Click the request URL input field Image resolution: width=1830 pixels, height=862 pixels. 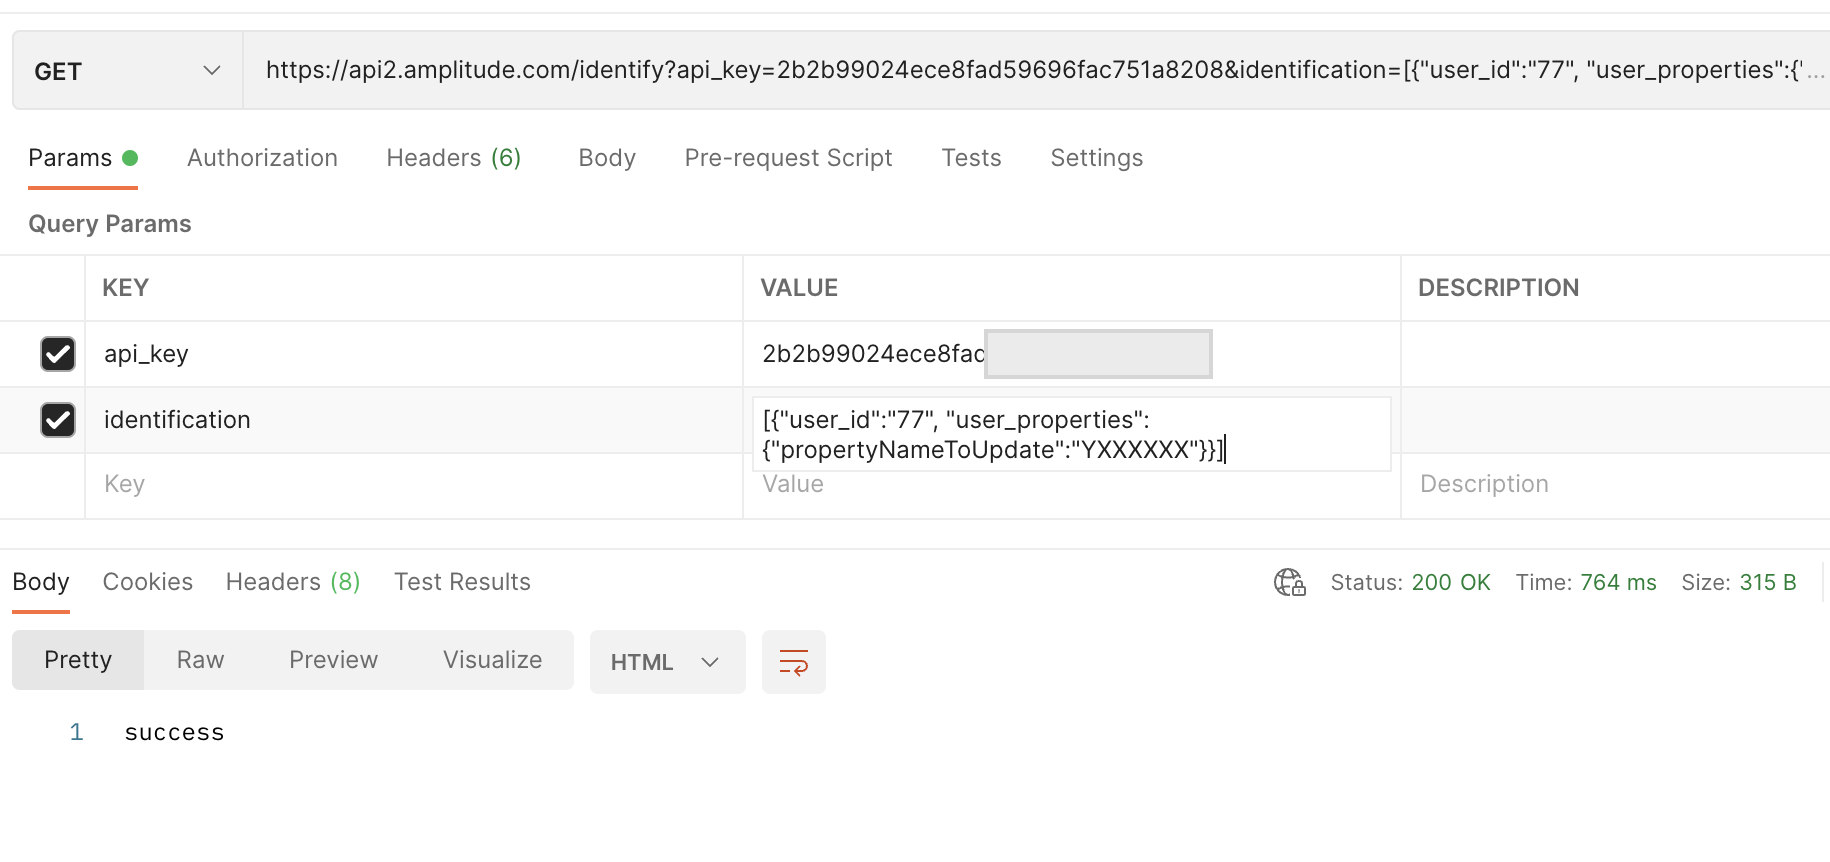pos(1036,71)
